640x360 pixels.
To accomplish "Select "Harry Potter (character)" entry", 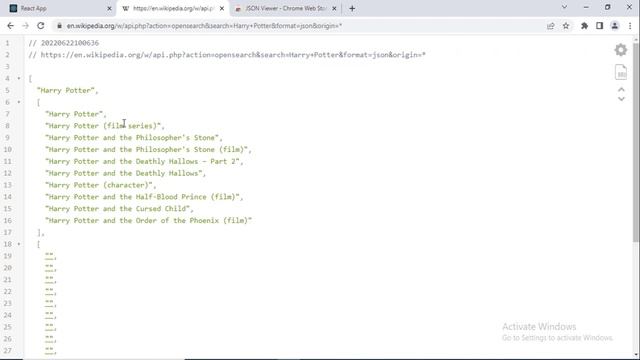I will point(99,185).
